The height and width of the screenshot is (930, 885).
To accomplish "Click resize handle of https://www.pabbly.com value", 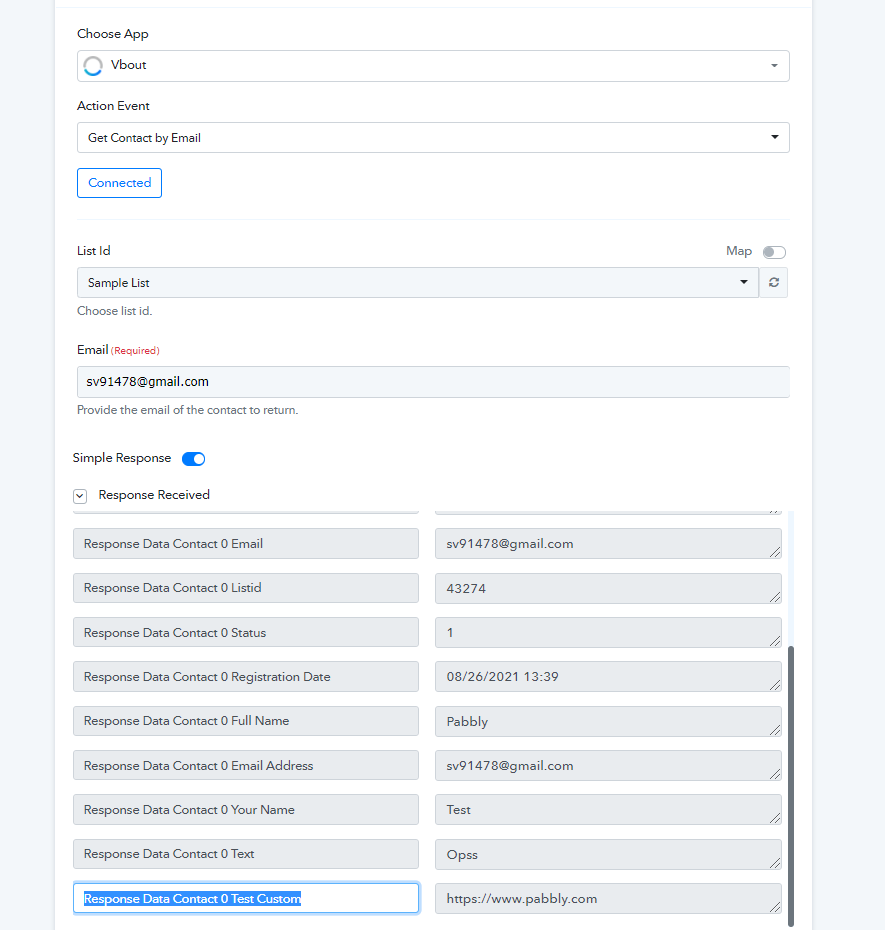I will (775, 906).
